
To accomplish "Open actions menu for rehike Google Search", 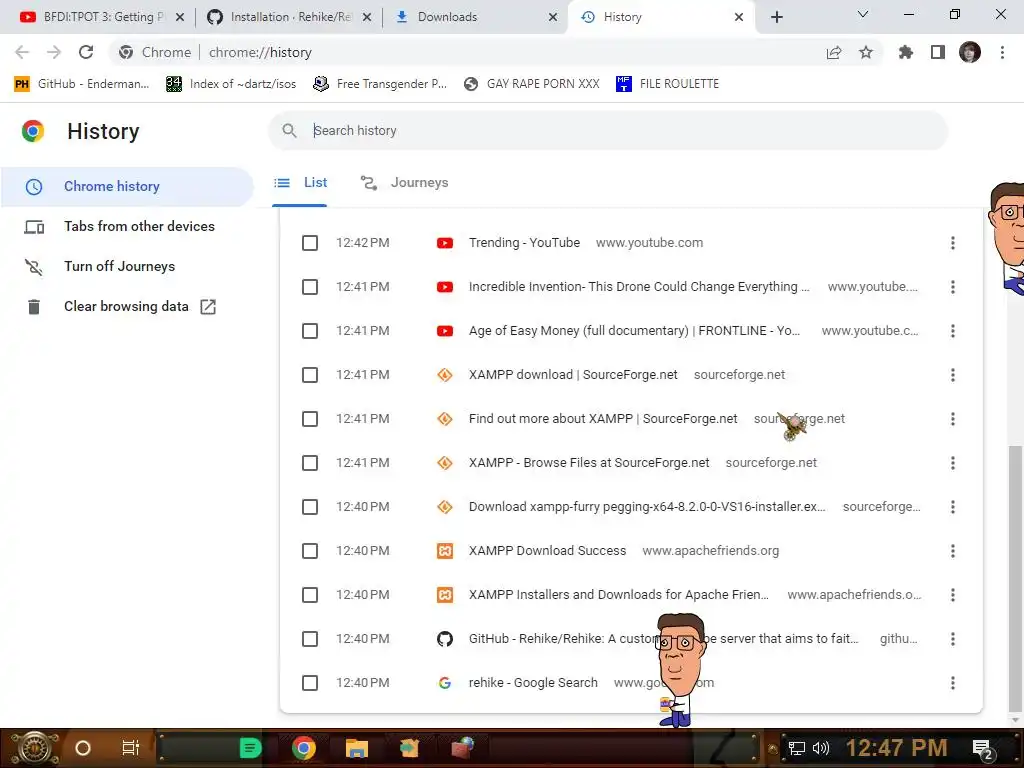I will (953, 683).
